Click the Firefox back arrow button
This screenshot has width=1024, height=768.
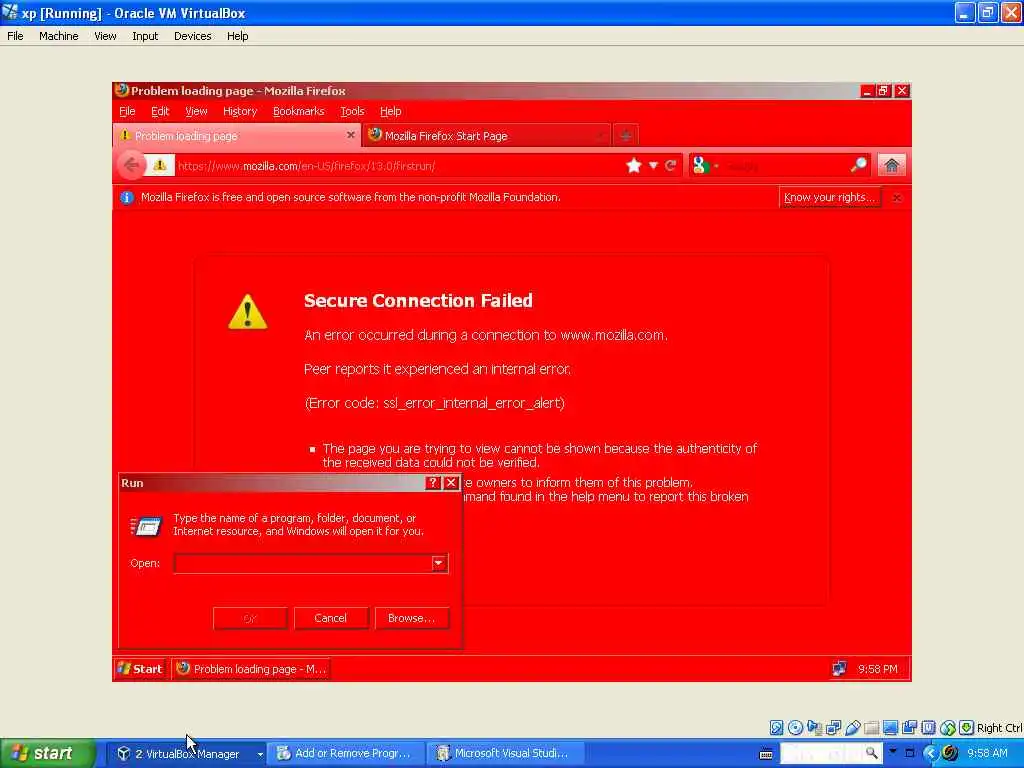click(131, 165)
